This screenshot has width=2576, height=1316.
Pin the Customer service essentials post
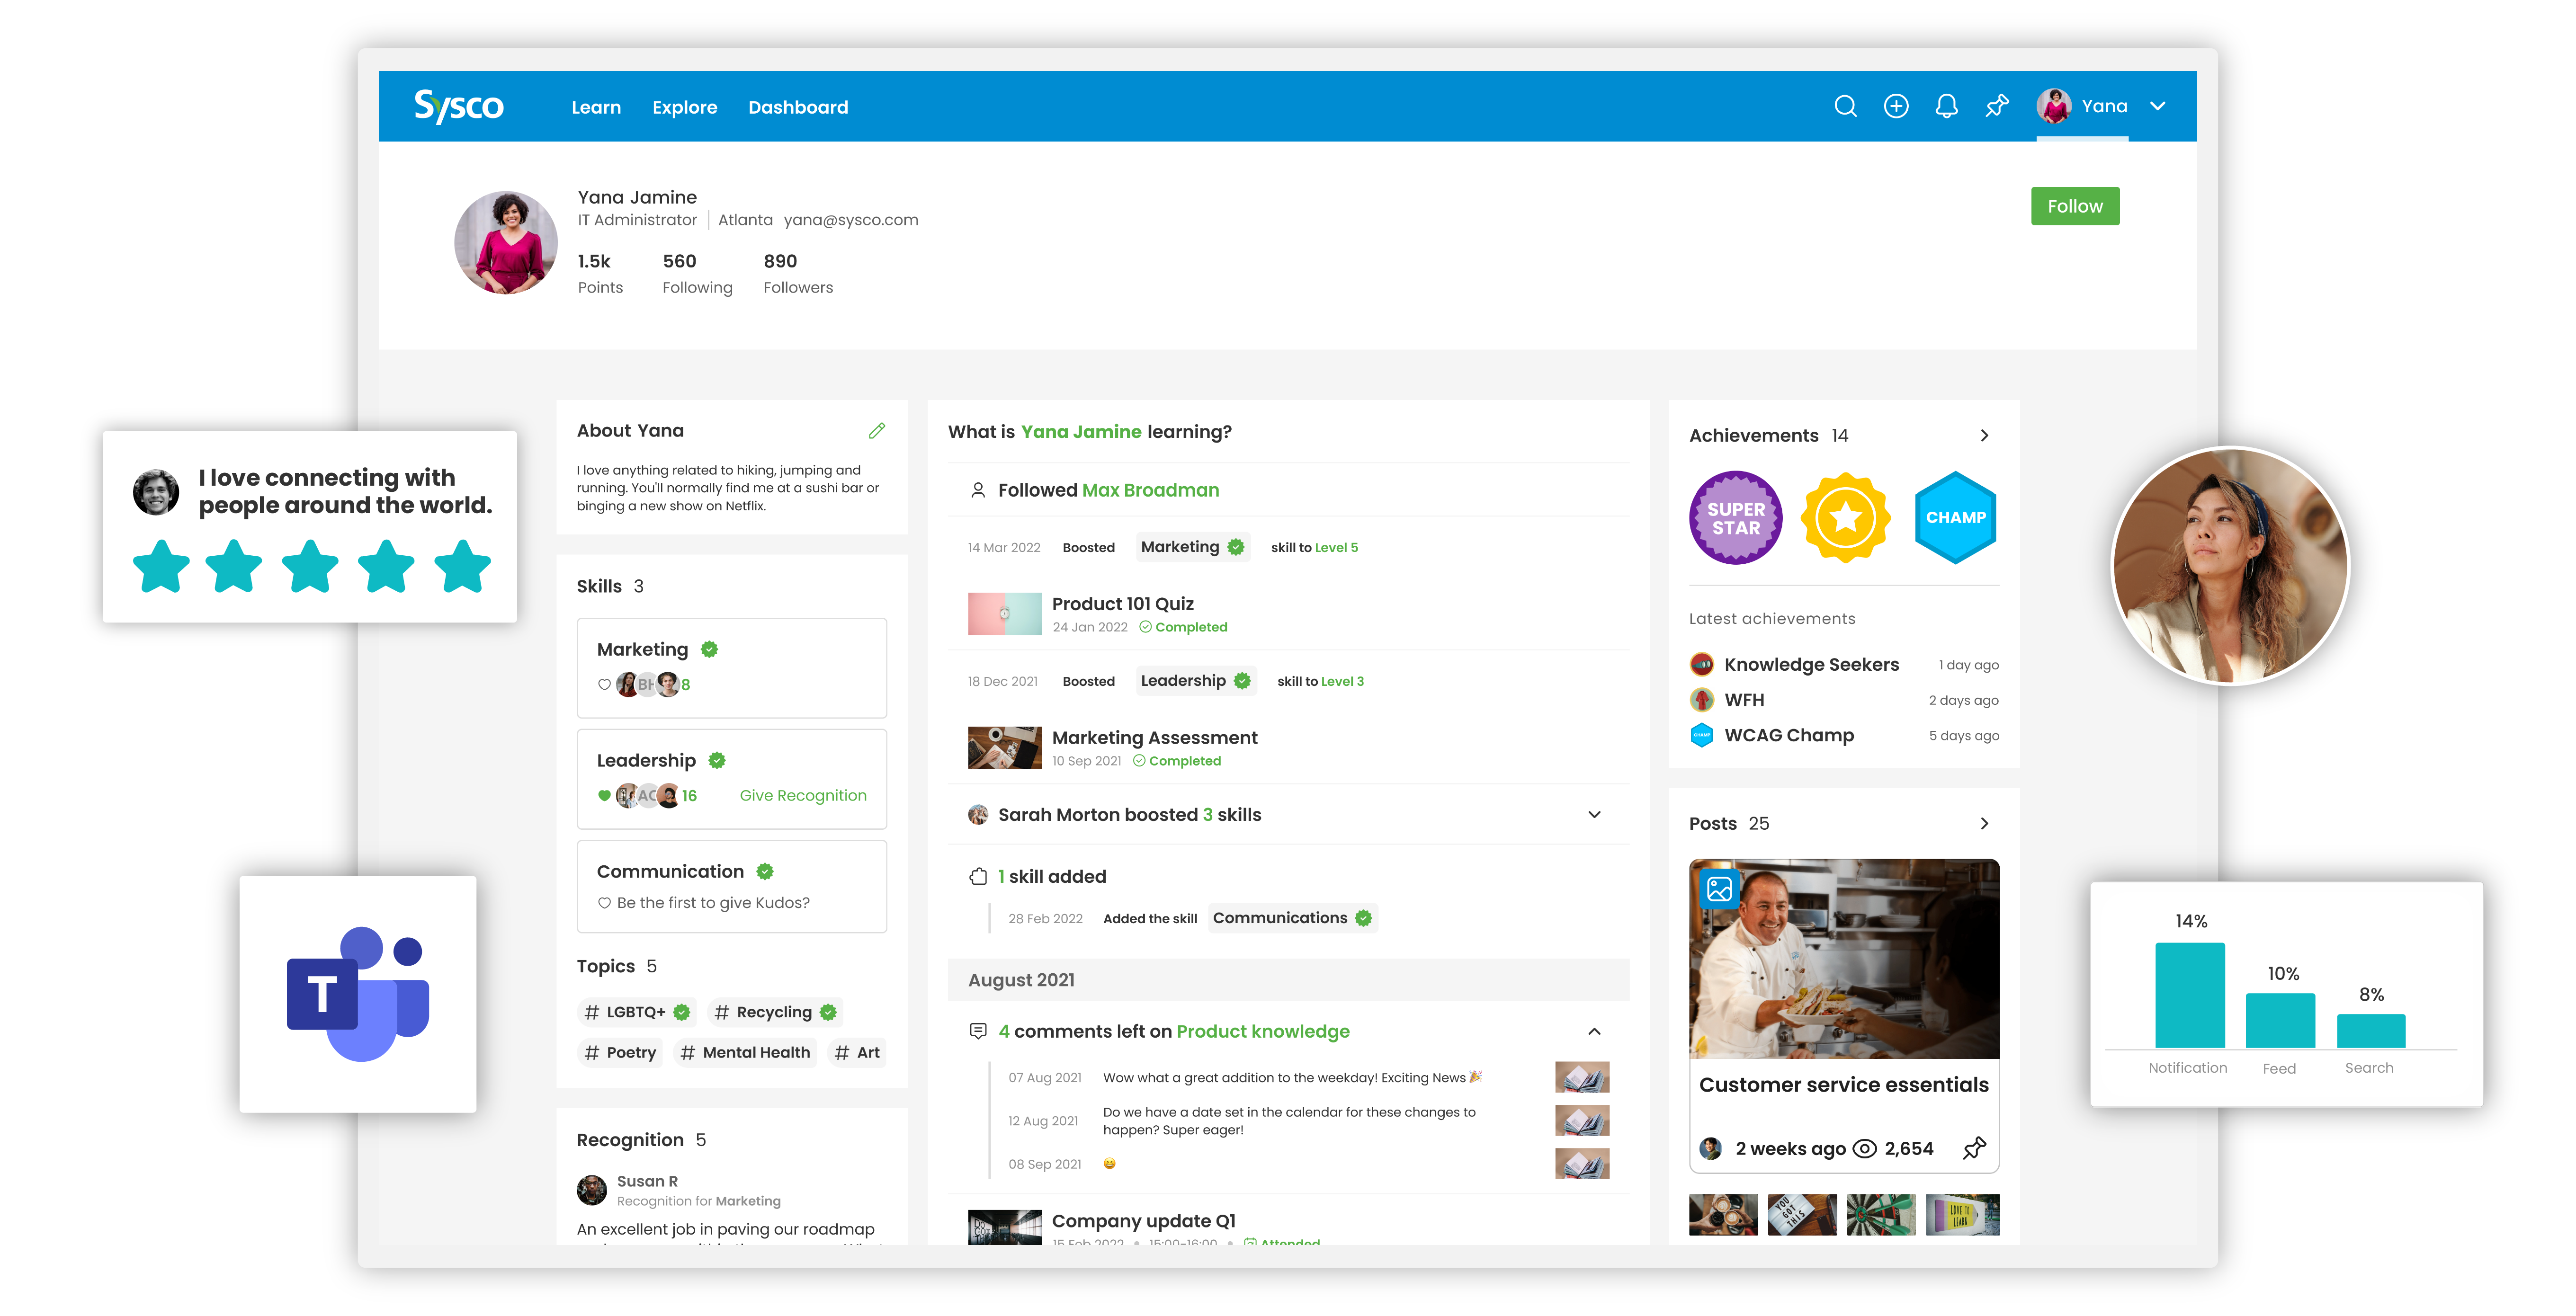(x=1974, y=1148)
